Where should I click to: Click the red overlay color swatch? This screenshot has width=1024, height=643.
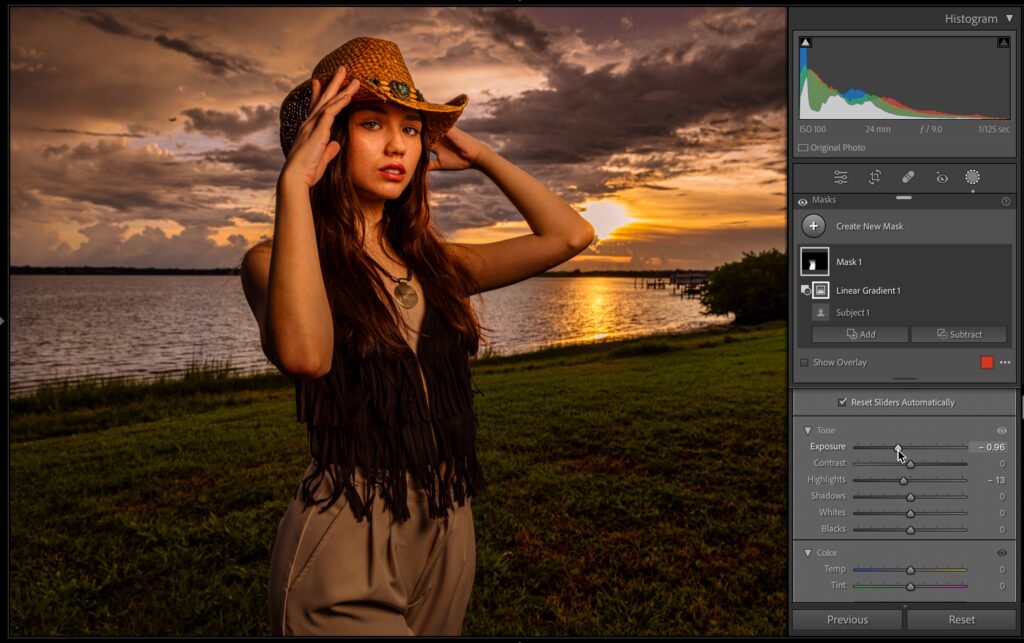[987, 362]
